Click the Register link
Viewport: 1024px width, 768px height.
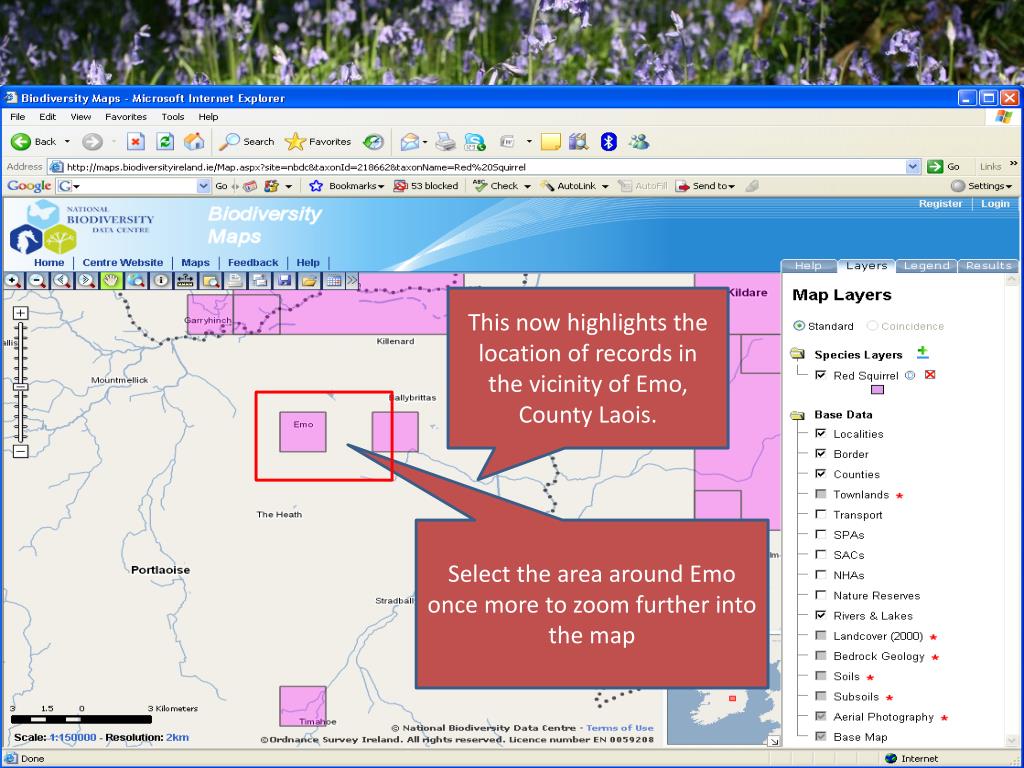tap(940, 204)
